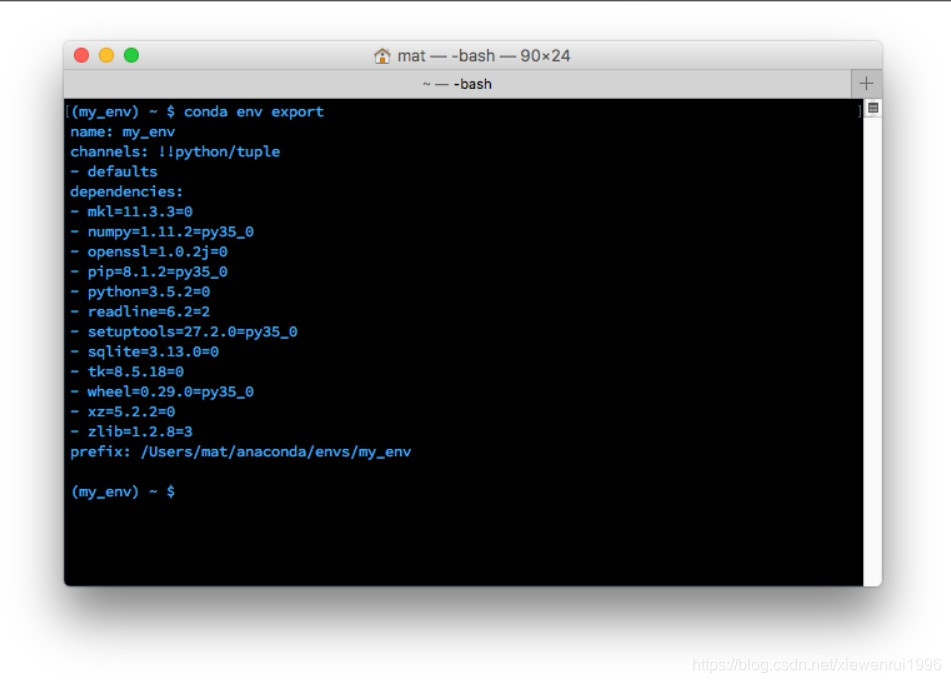Maximize the Terminal with green button
951x683 pixels.
[x=131, y=55]
